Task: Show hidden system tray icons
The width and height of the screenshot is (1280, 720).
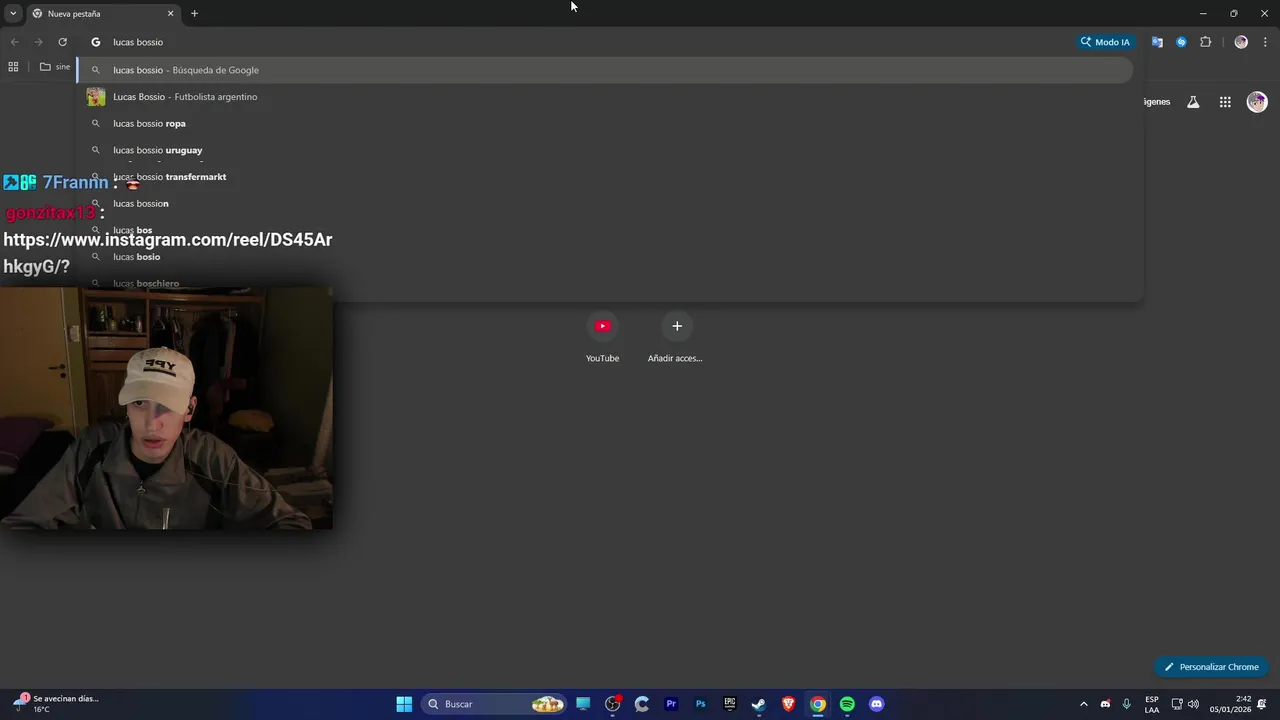Action: [x=1083, y=704]
